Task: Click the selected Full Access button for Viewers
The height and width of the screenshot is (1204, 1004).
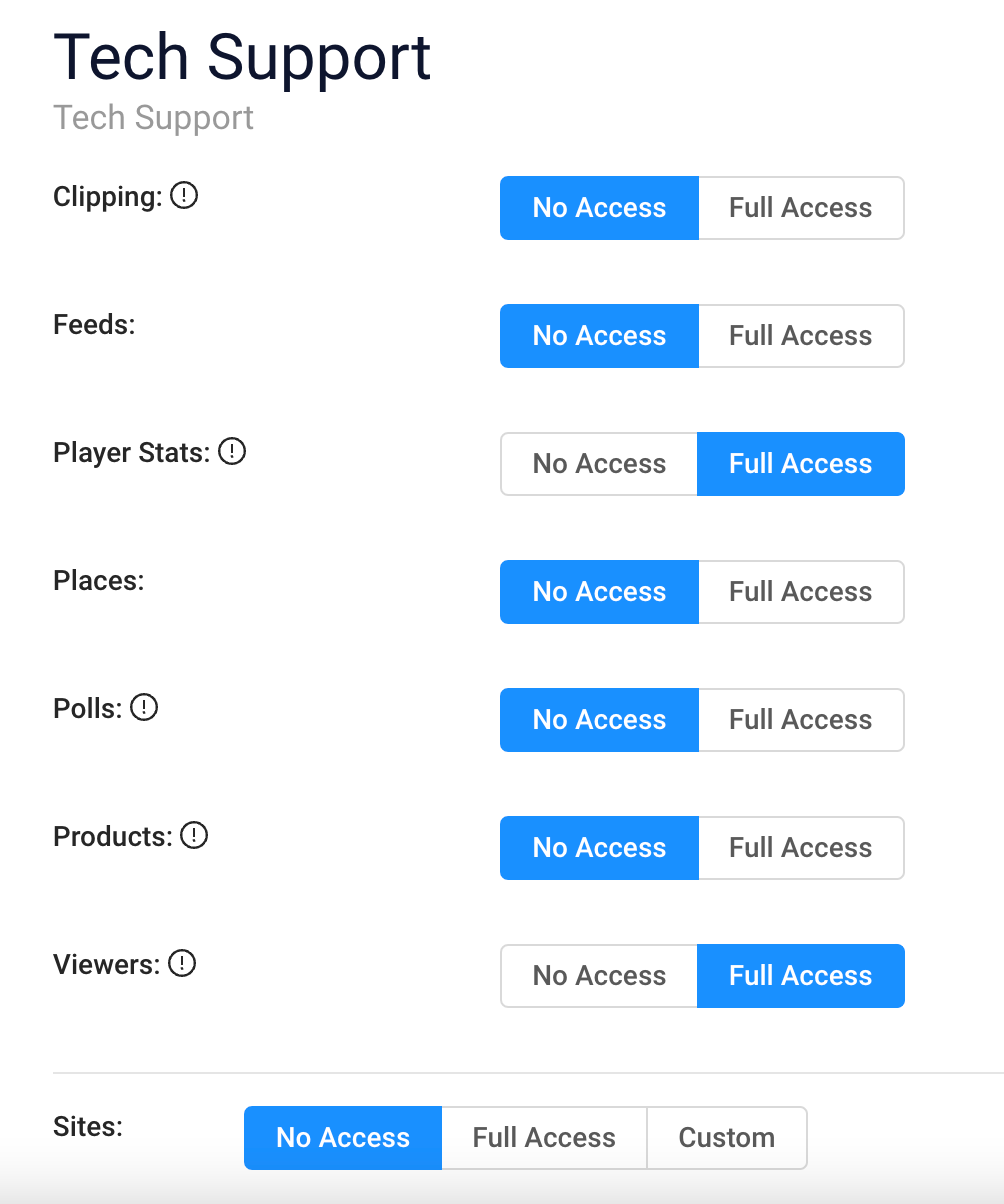Action: [x=801, y=976]
